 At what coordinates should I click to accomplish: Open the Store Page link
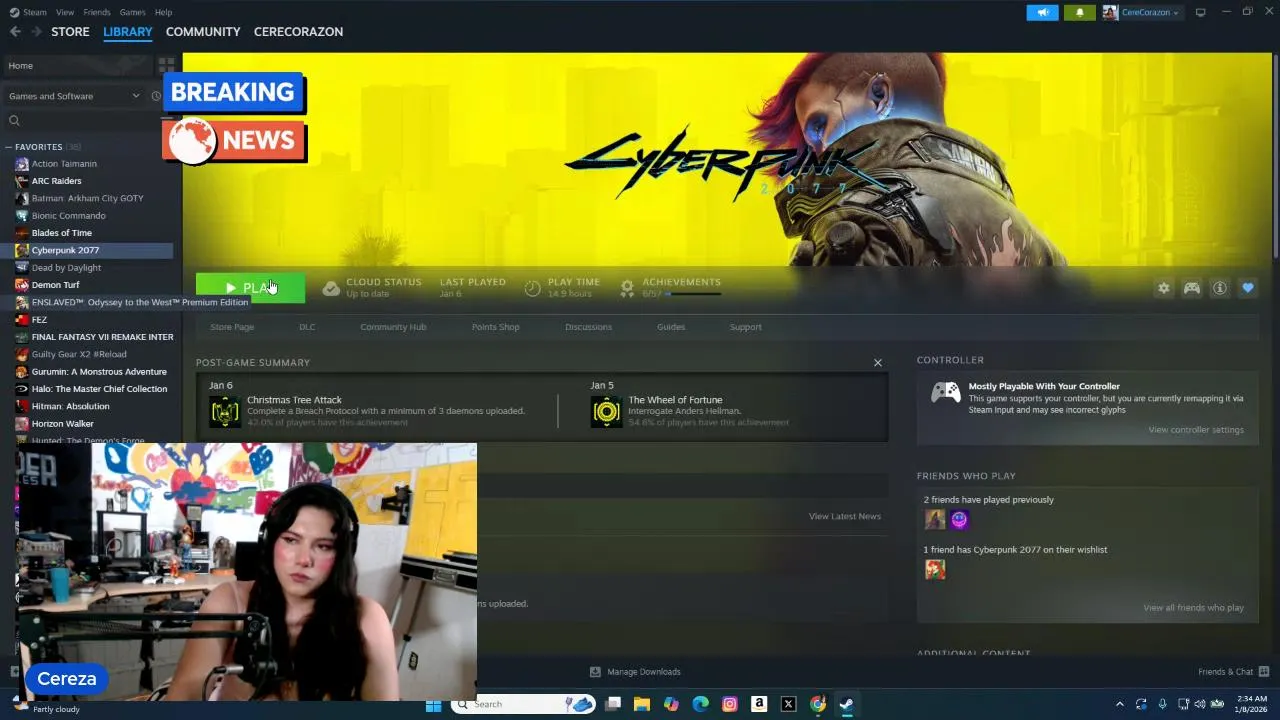pyautogui.click(x=232, y=327)
